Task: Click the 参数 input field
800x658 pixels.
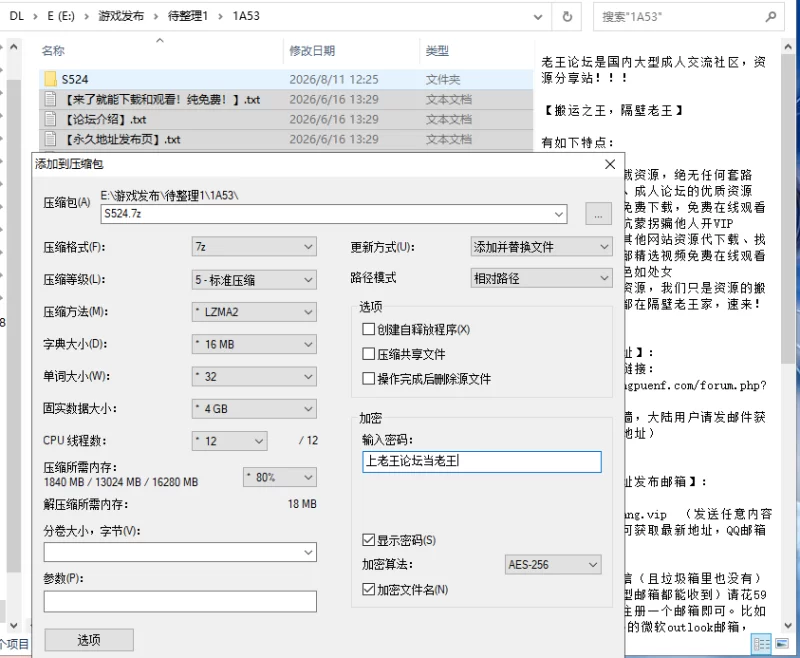Action: (x=180, y=601)
